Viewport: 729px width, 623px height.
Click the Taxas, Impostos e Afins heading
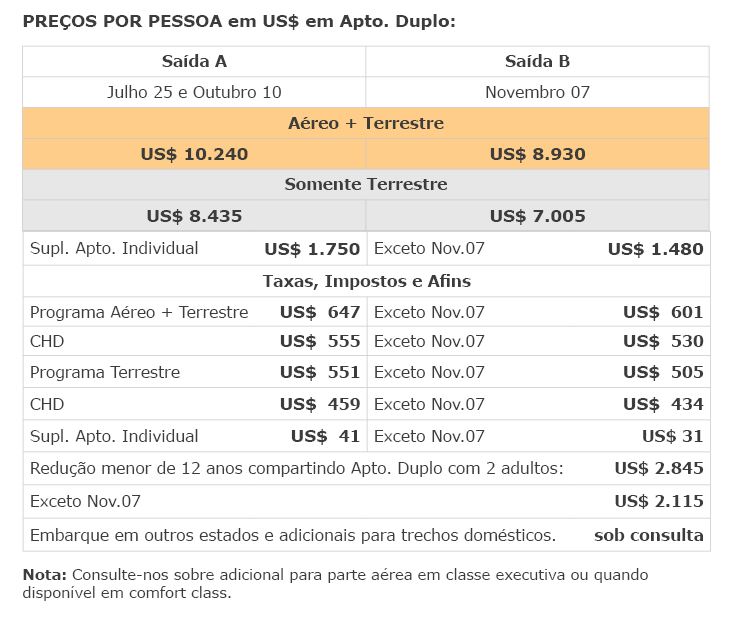click(367, 281)
